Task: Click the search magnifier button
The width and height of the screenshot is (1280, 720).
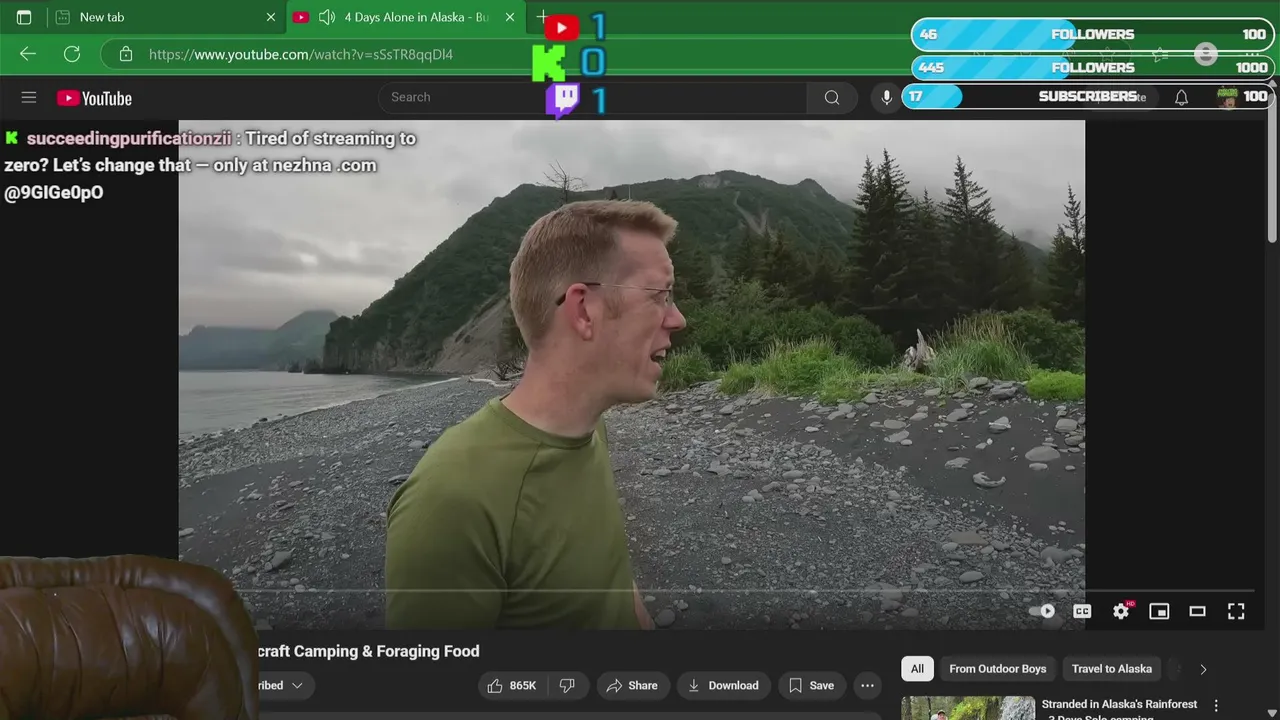Action: click(832, 97)
